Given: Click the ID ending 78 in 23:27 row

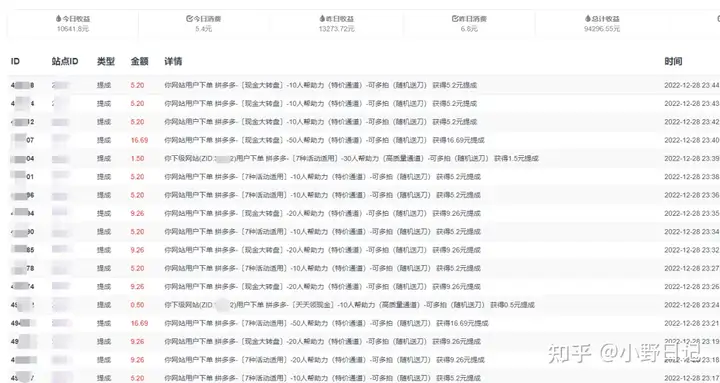Looking at the screenshot, I should (x=22, y=269).
